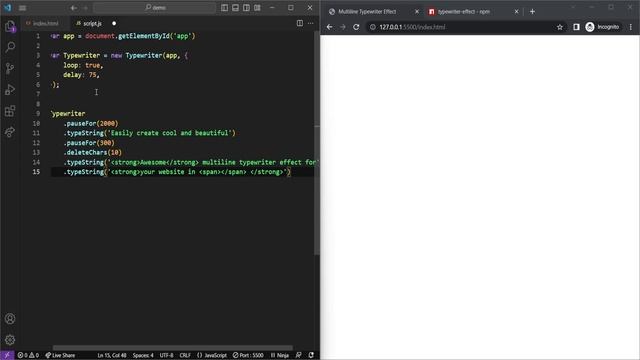Click the feedback icon in status bar
Screen dimensions: 640x360
pos(298,355)
